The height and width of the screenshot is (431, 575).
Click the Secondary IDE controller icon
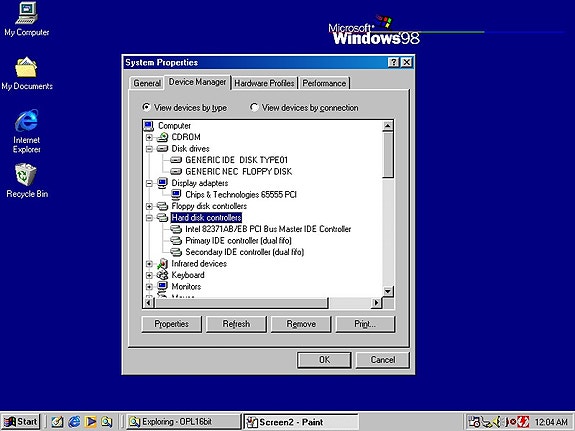tap(176, 252)
